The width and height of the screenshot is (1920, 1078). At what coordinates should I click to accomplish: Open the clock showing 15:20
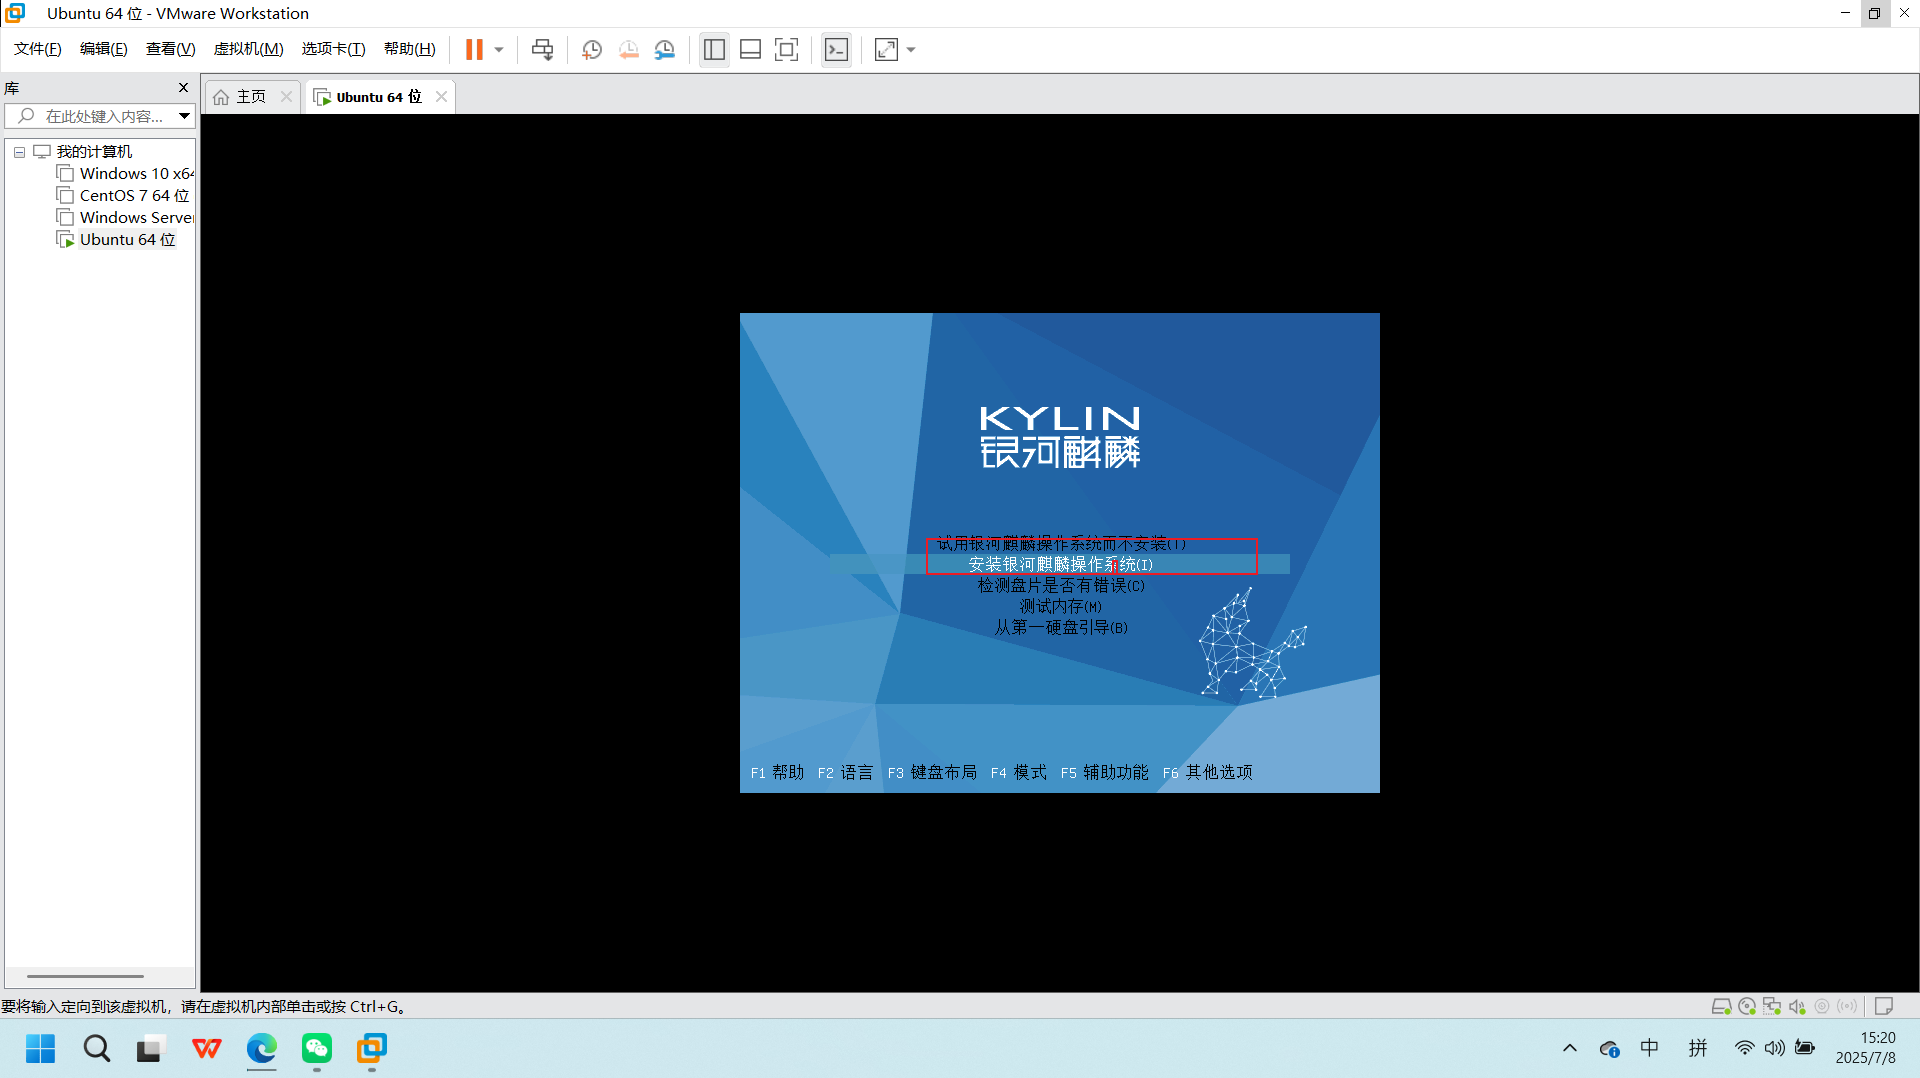pyautogui.click(x=1866, y=1048)
